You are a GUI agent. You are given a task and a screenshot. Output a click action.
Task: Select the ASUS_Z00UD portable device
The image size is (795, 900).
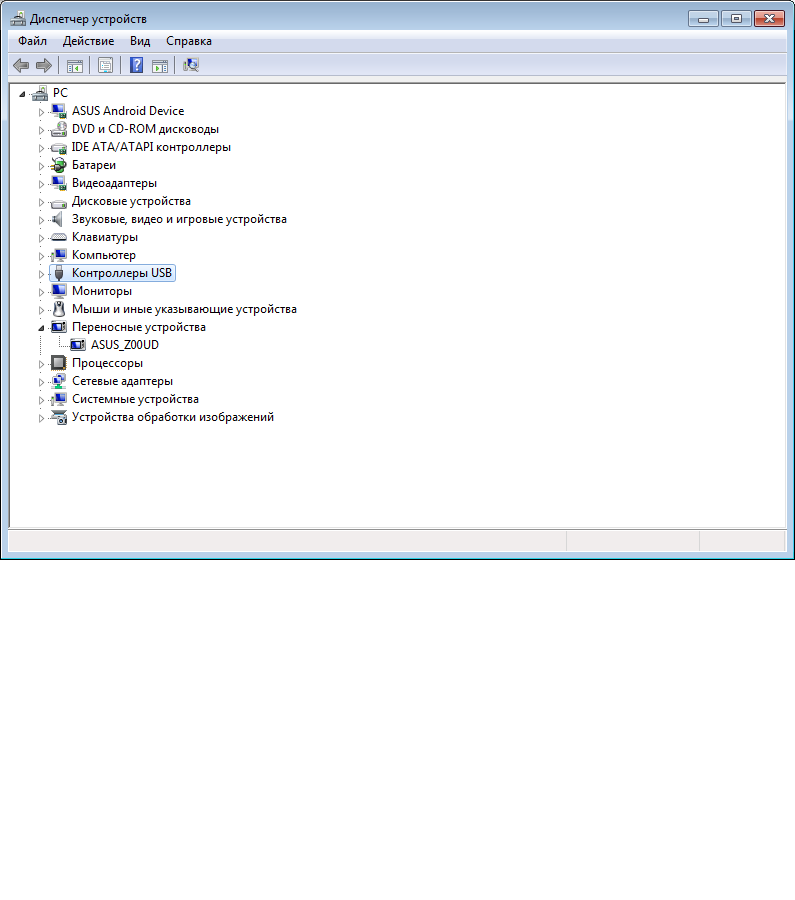pyautogui.click(x=124, y=345)
